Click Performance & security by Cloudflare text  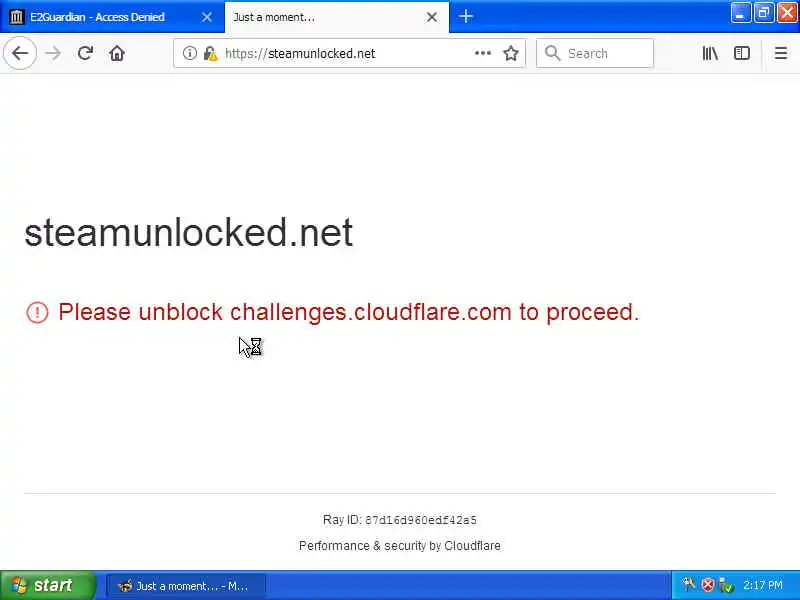pos(399,546)
